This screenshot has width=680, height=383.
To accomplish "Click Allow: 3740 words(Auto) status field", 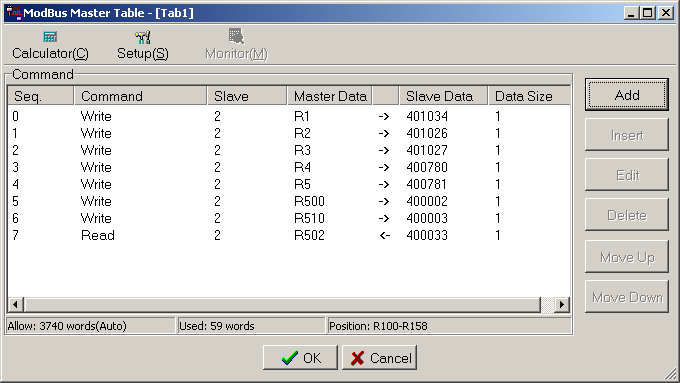I will pyautogui.click(x=90, y=326).
